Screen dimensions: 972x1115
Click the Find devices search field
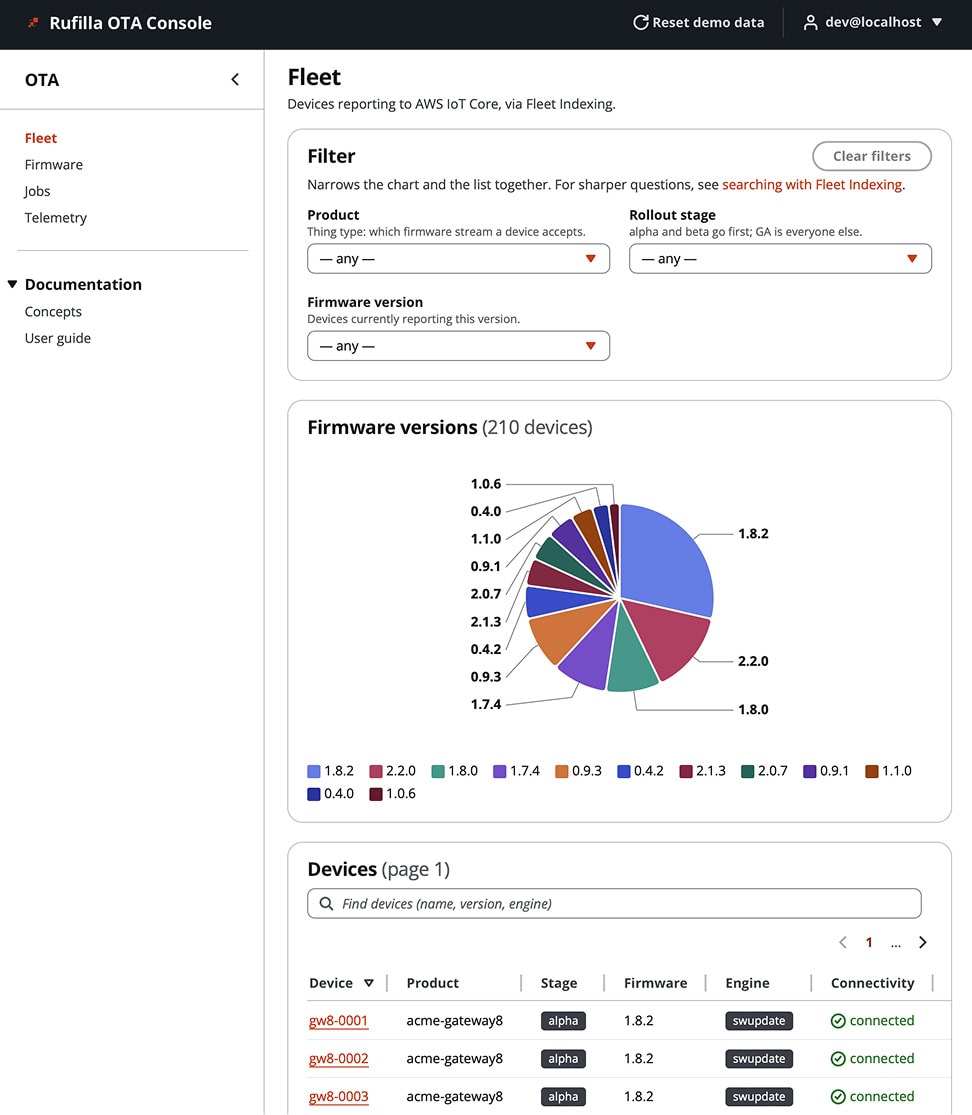tap(614, 903)
